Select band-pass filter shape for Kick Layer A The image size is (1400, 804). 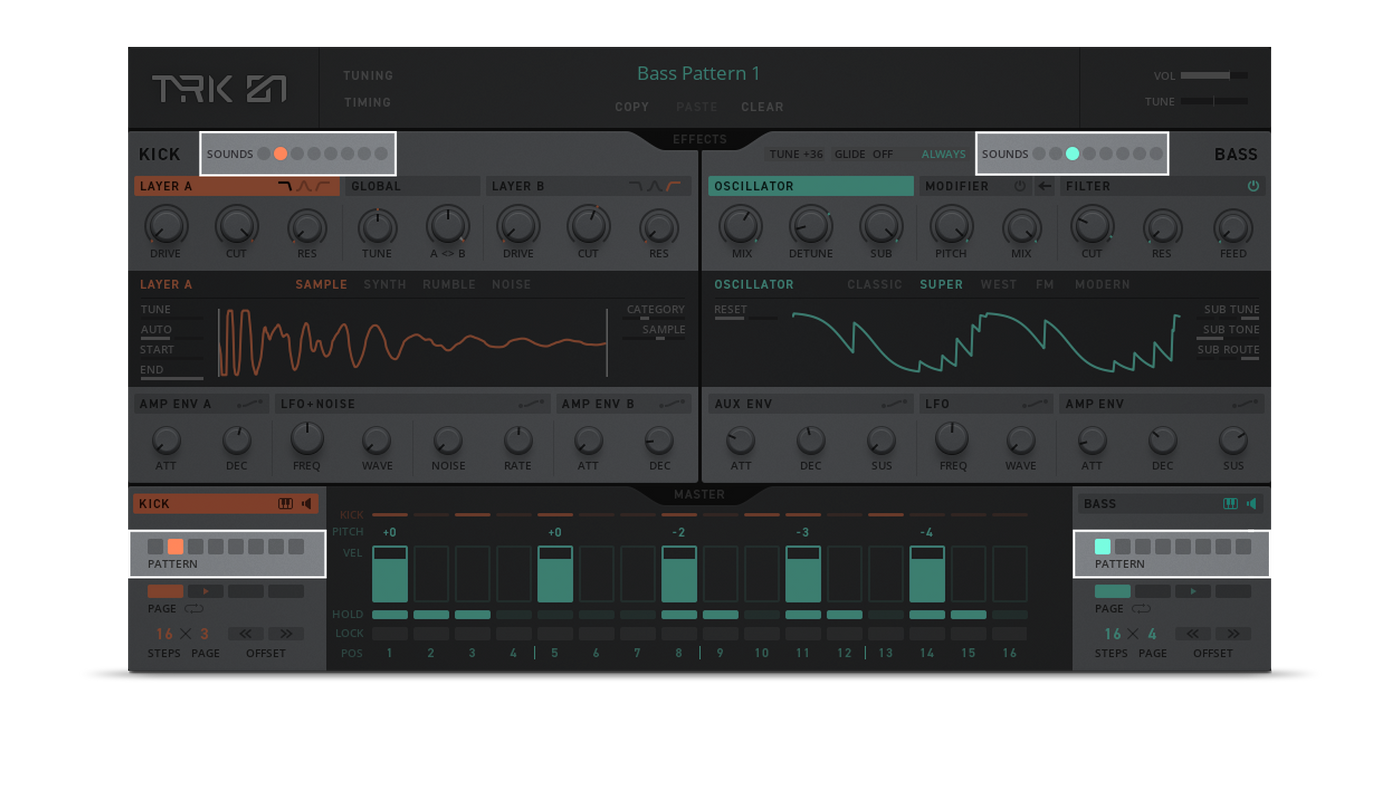[x=303, y=186]
